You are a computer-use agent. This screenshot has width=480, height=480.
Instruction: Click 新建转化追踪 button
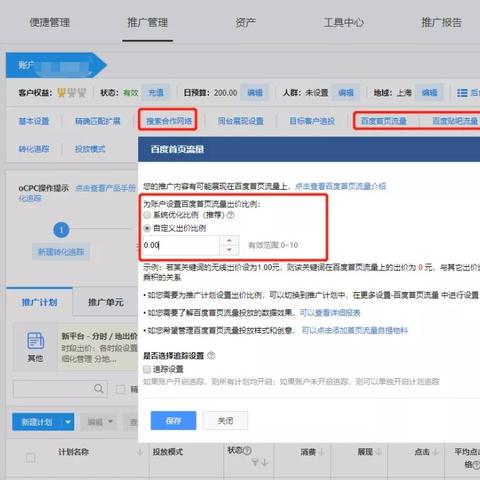tap(61, 252)
